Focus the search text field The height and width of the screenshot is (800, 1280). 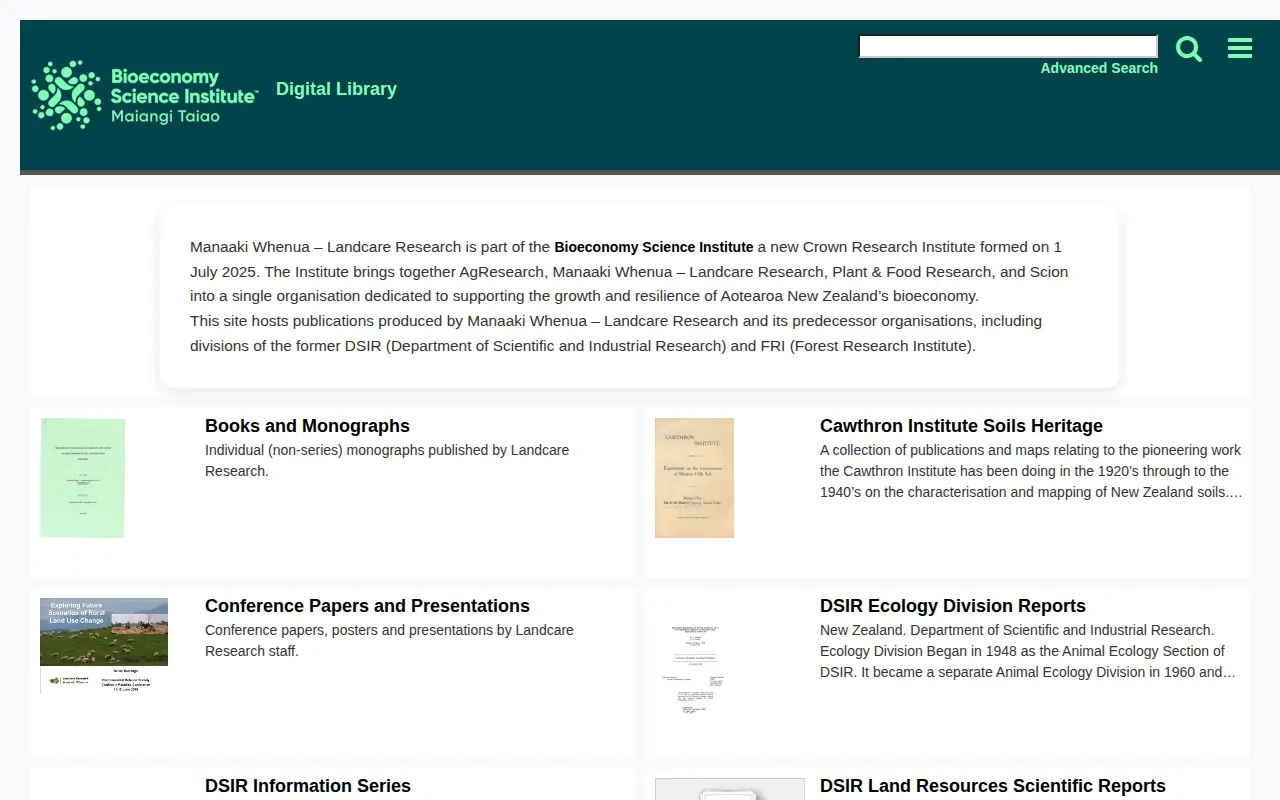coord(1008,46)
